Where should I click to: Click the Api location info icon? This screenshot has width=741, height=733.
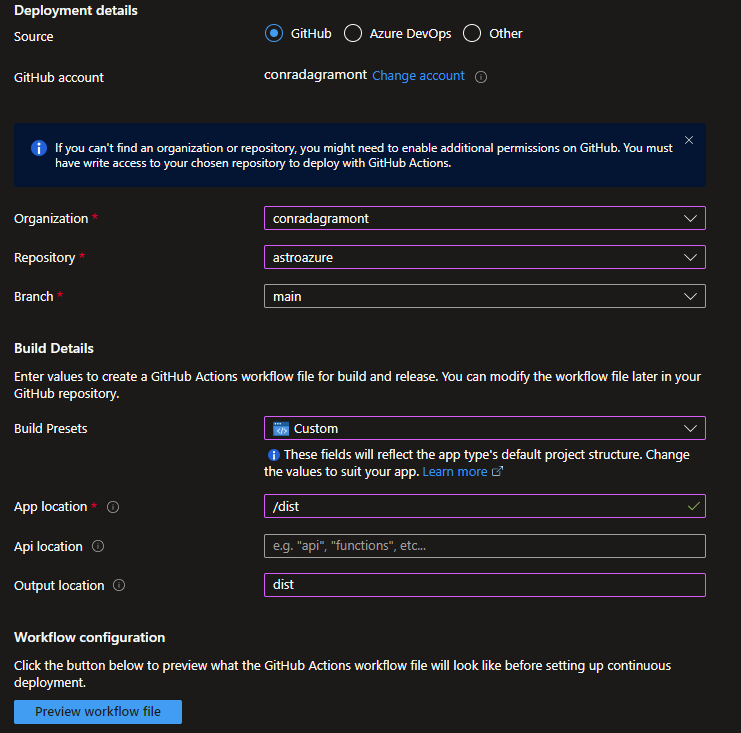click(x=98, y=546)
